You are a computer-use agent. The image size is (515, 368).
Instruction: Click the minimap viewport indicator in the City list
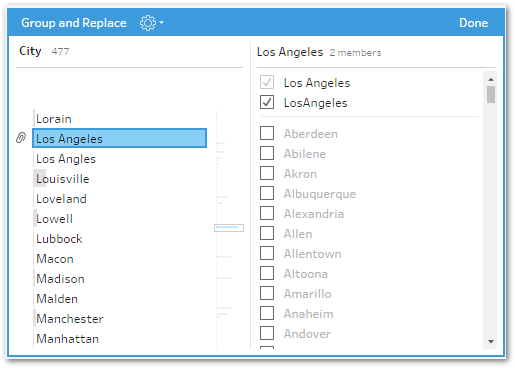click(x=229, y=228)
